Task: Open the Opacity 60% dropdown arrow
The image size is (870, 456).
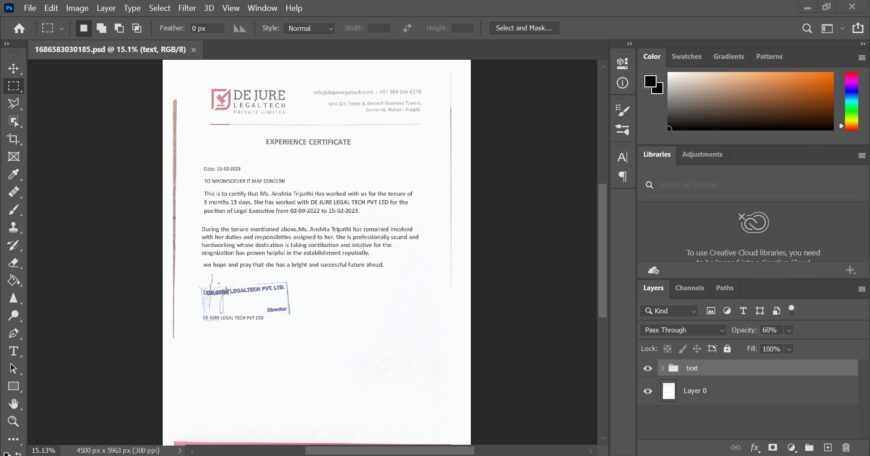Action: point(788,330)
